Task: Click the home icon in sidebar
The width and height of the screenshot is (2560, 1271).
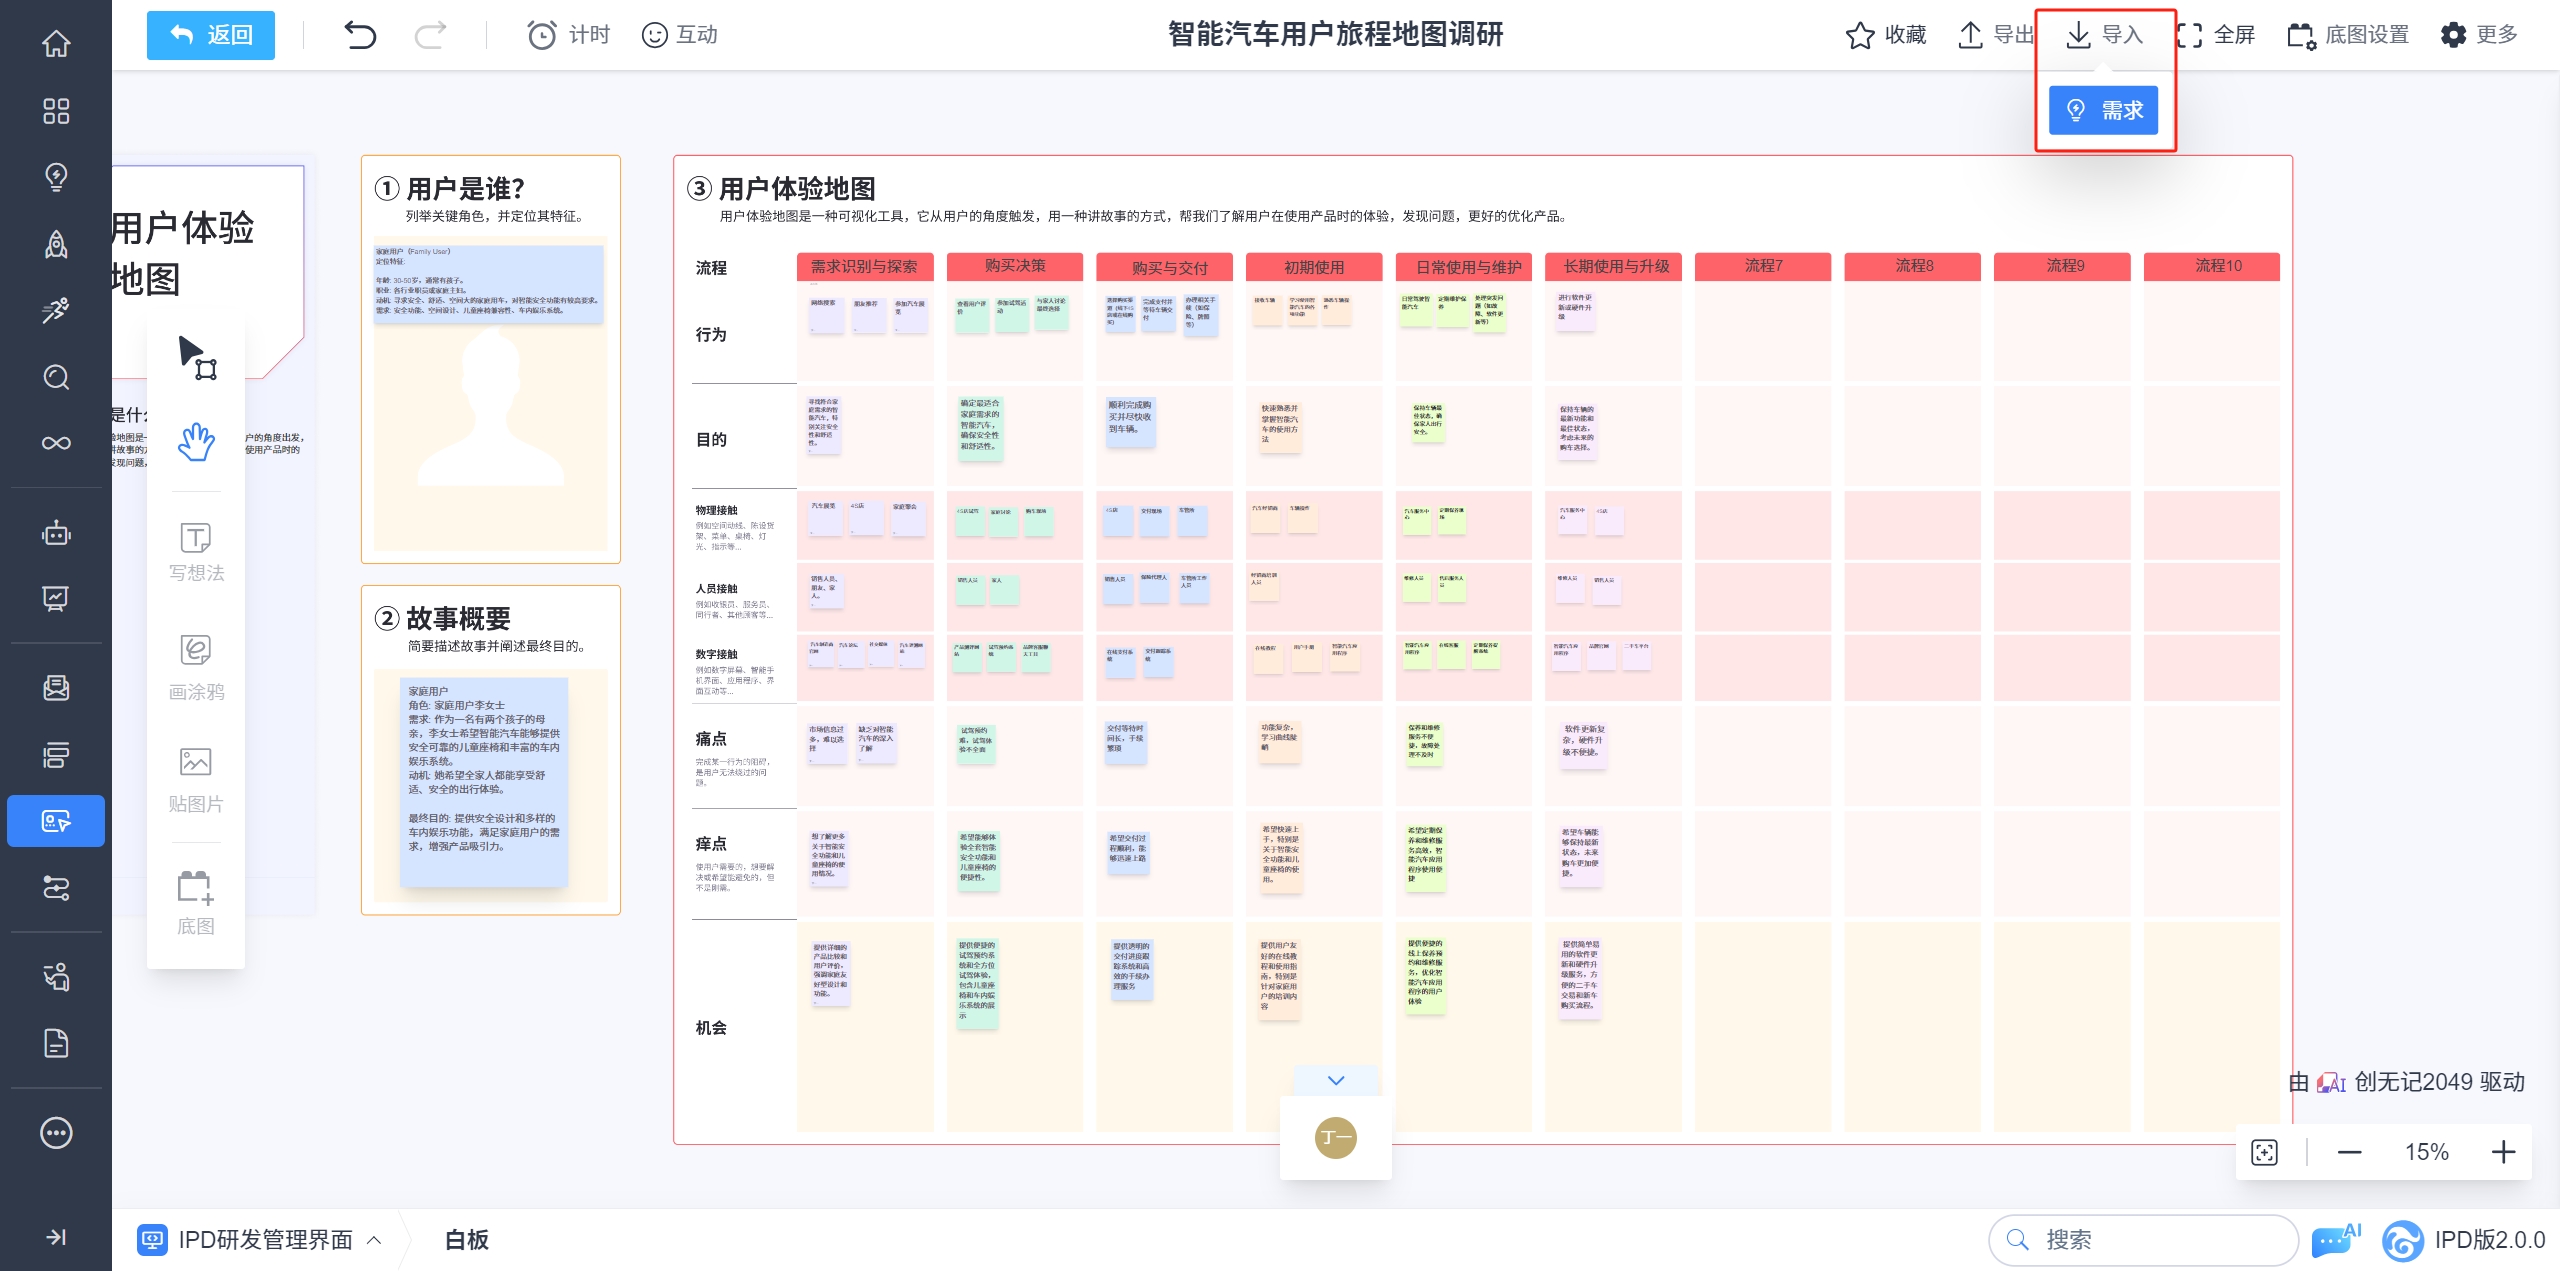Action: click(x=56, y=43)
